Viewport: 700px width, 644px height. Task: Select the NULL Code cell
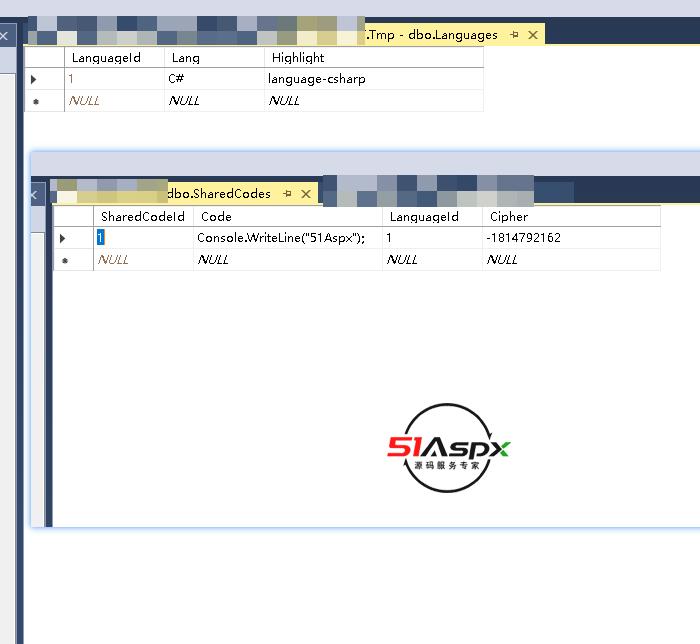[x=288, y=260]
